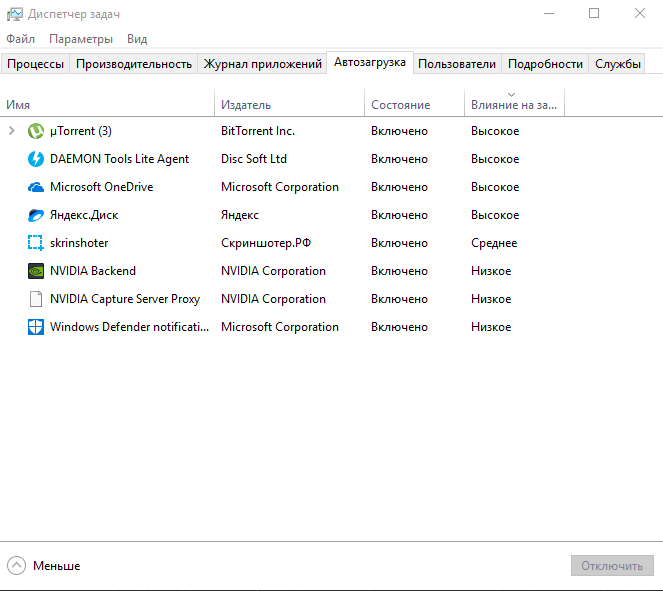
Task: Sort by the Состояние column header
Action: [x=414, y=104]
